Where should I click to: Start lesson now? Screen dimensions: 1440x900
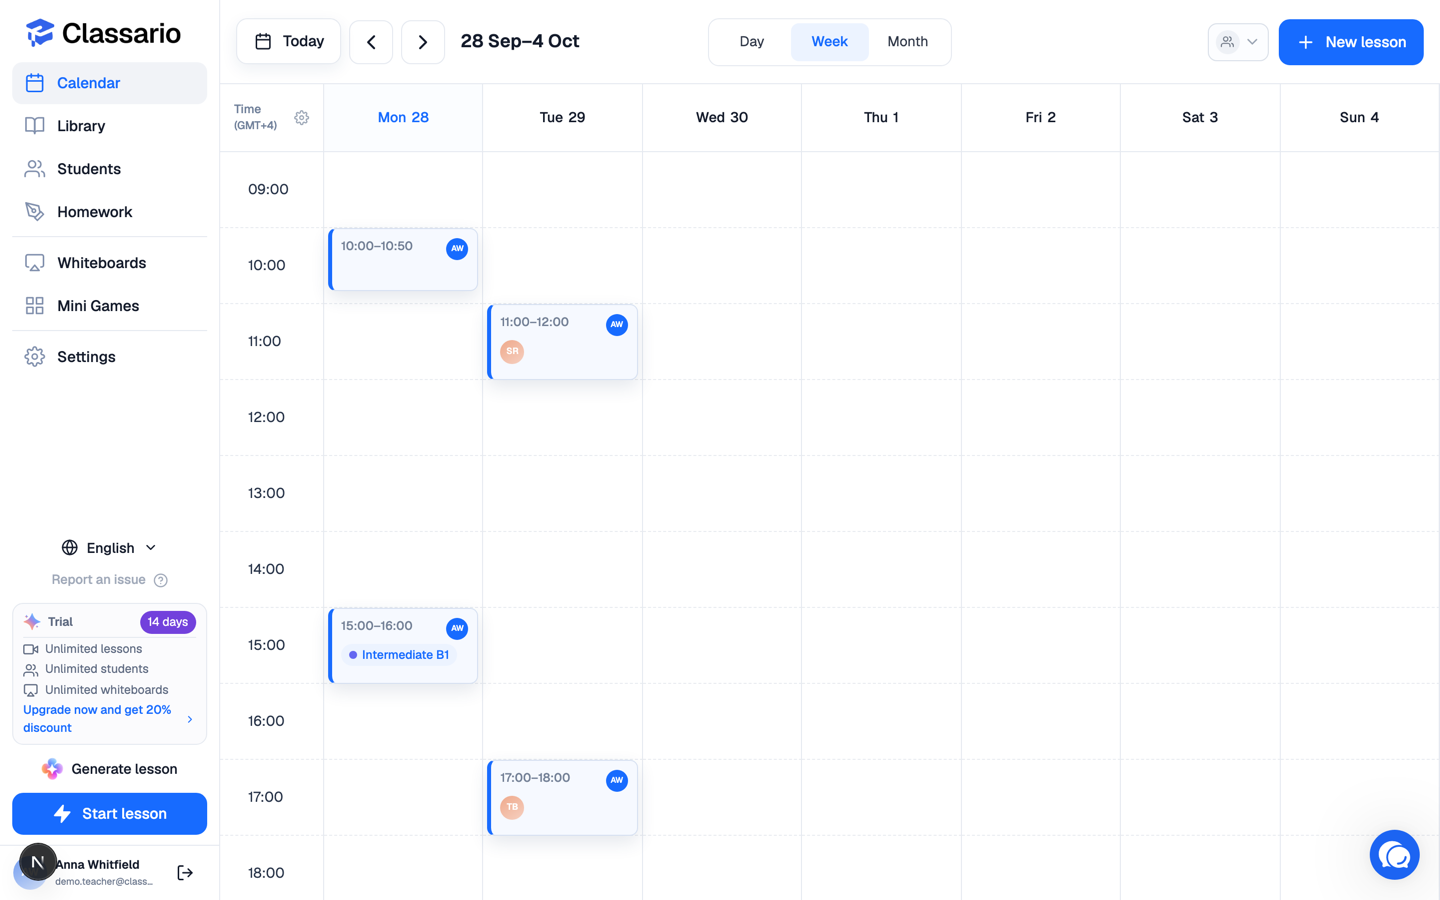pos(109,814)
